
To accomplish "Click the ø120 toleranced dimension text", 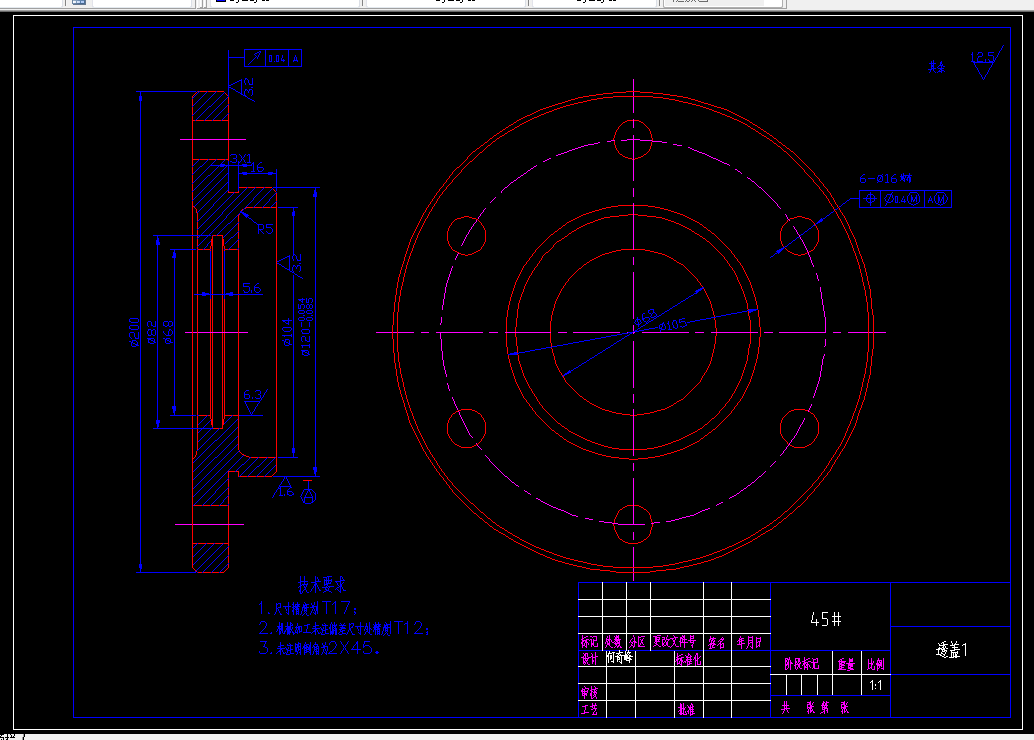I will click(x=307, y=327).
